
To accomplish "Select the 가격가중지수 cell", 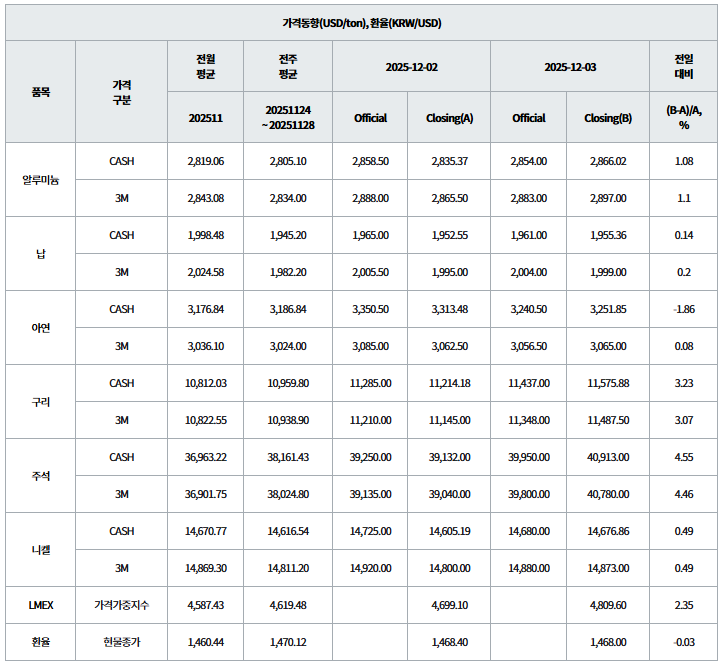I will point(121,605).
